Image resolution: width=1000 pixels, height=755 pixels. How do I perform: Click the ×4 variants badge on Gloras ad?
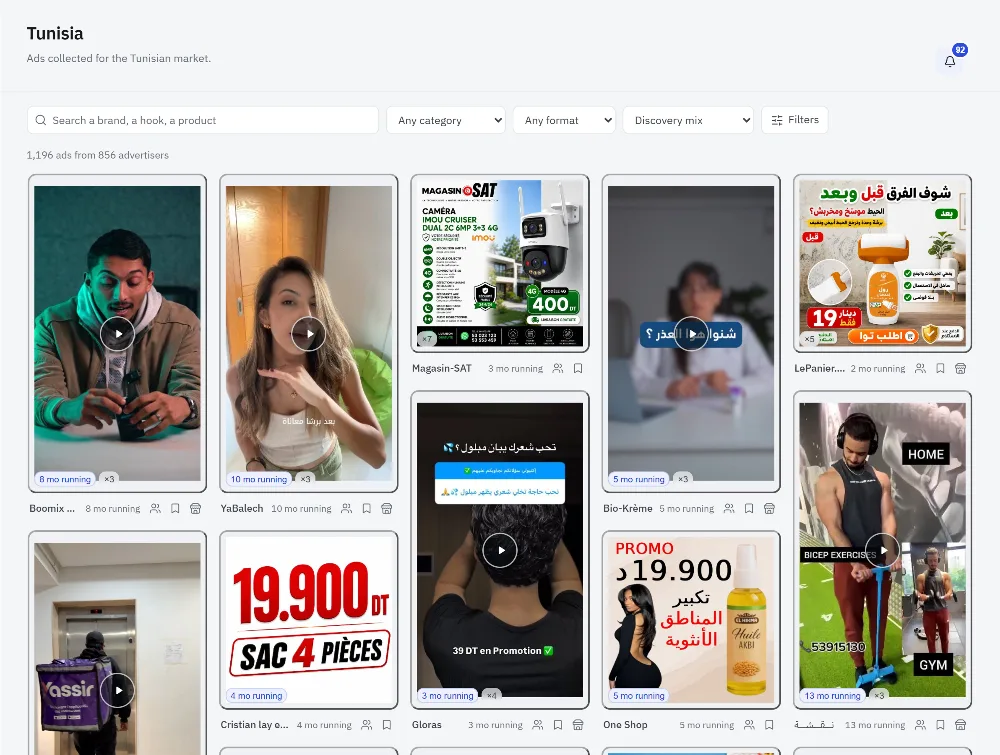click(491, 695)
